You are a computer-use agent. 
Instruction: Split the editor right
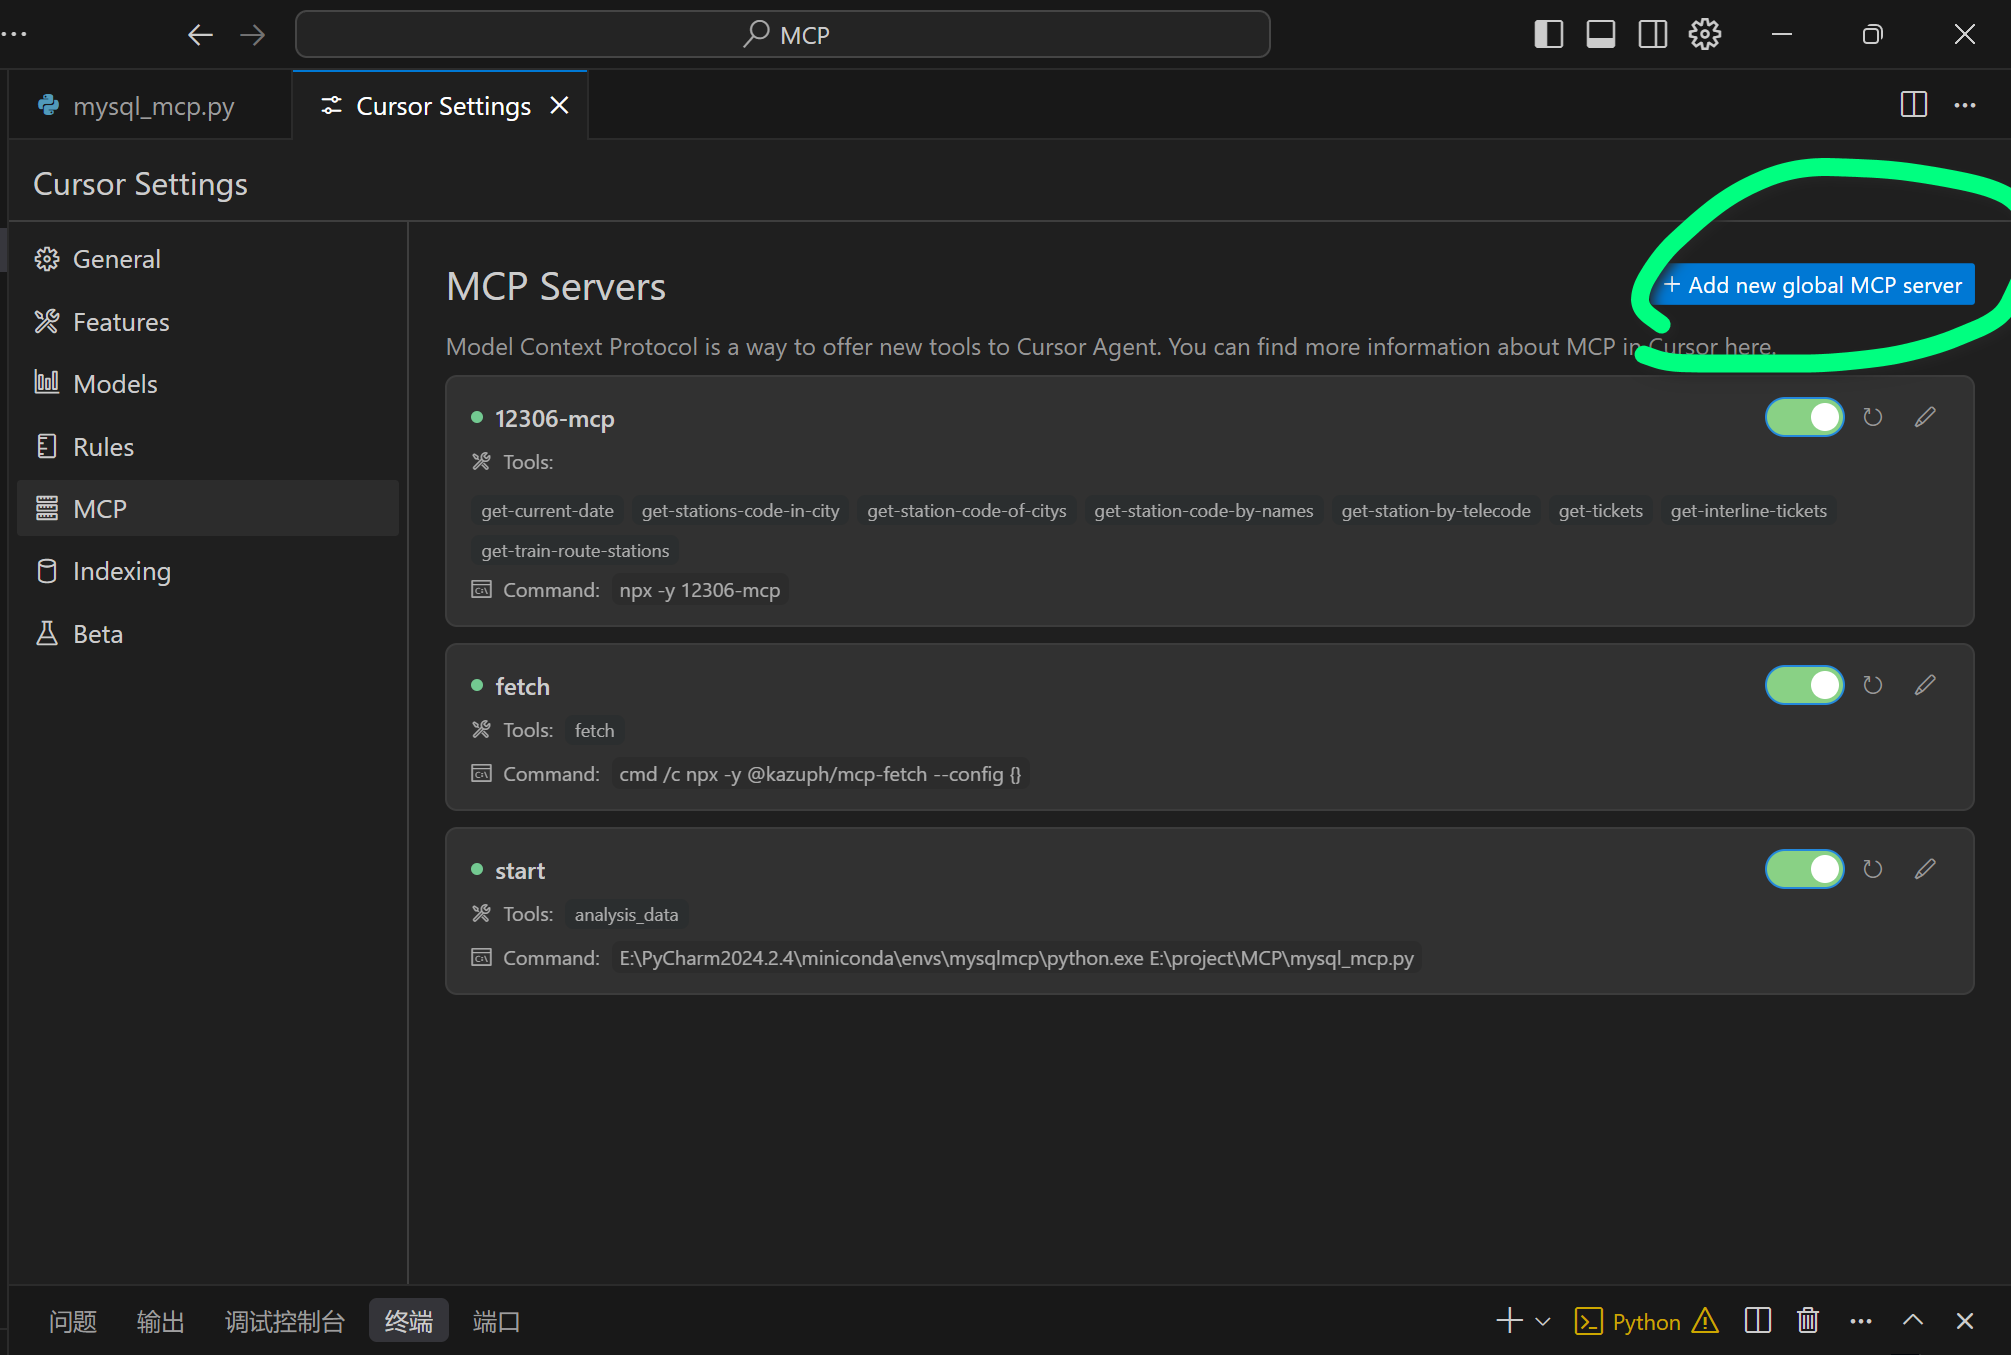click(x=1913, y=105)
